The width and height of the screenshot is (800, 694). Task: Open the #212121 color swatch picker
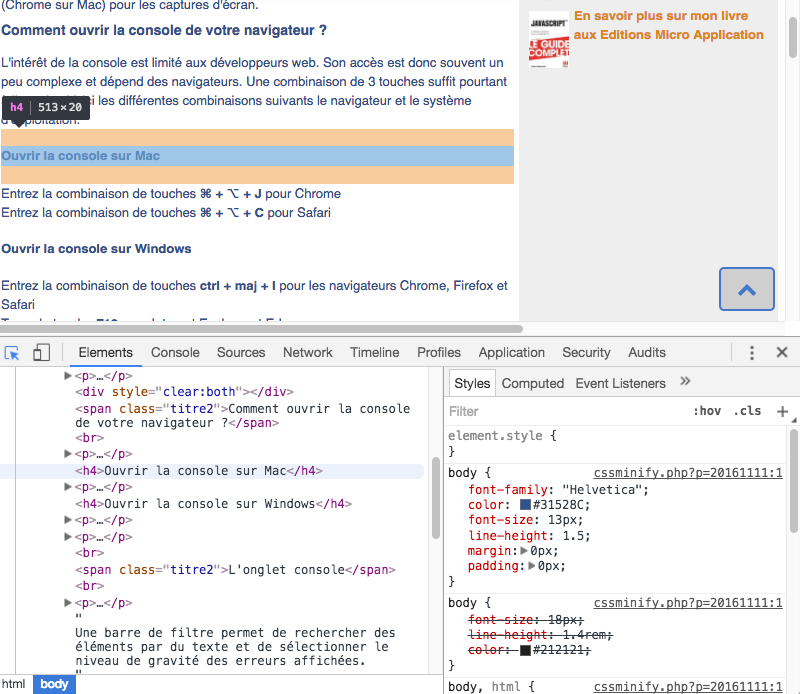pos(525,650)
